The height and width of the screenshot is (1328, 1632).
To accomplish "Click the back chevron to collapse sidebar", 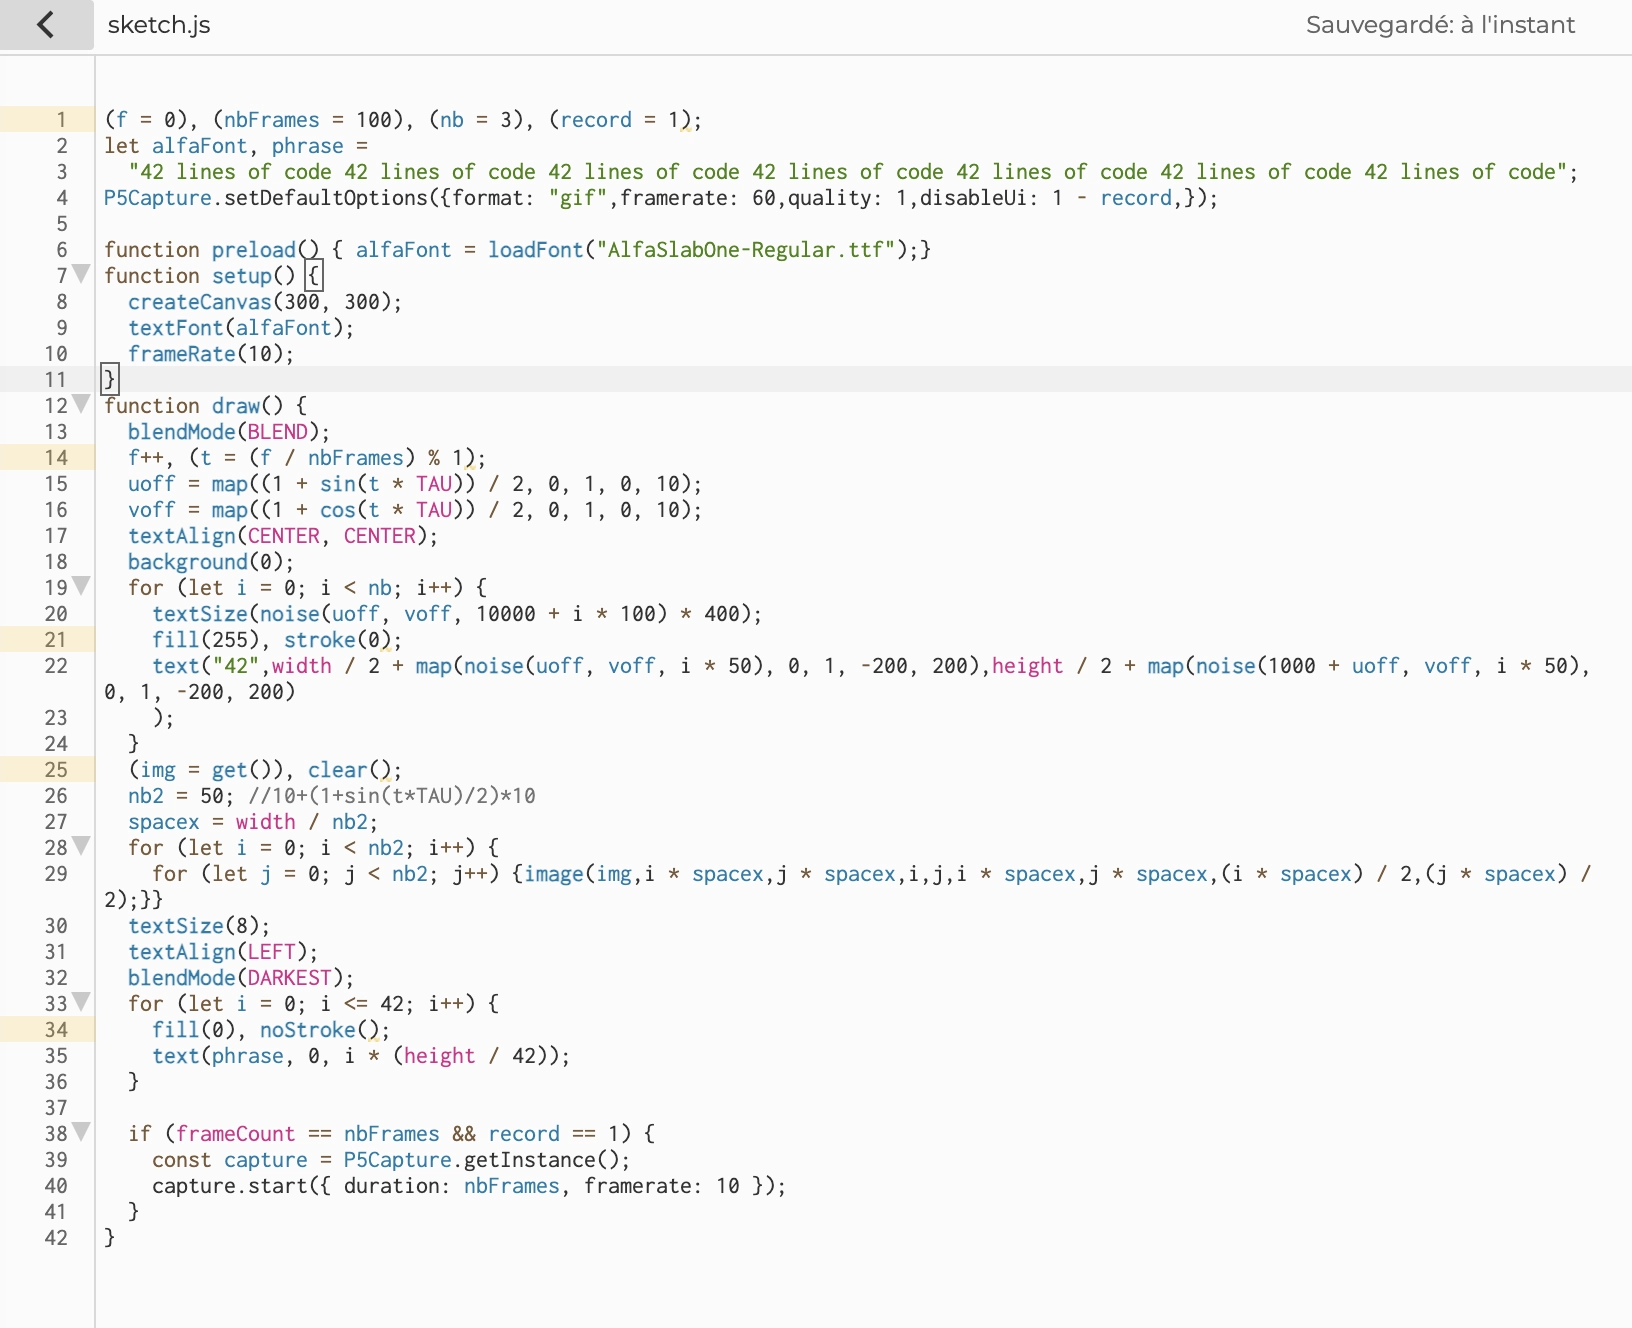I will (46, 25).
